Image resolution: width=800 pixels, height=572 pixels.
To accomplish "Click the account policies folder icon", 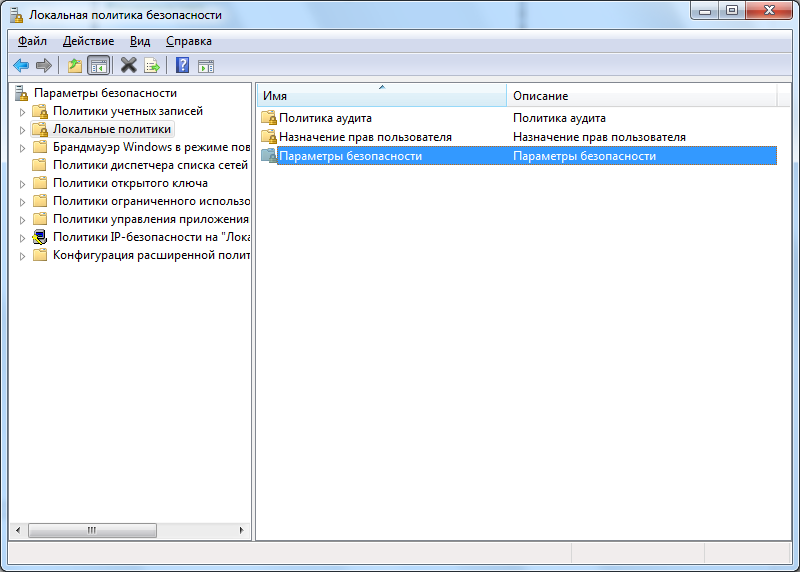I will point(40,111).
